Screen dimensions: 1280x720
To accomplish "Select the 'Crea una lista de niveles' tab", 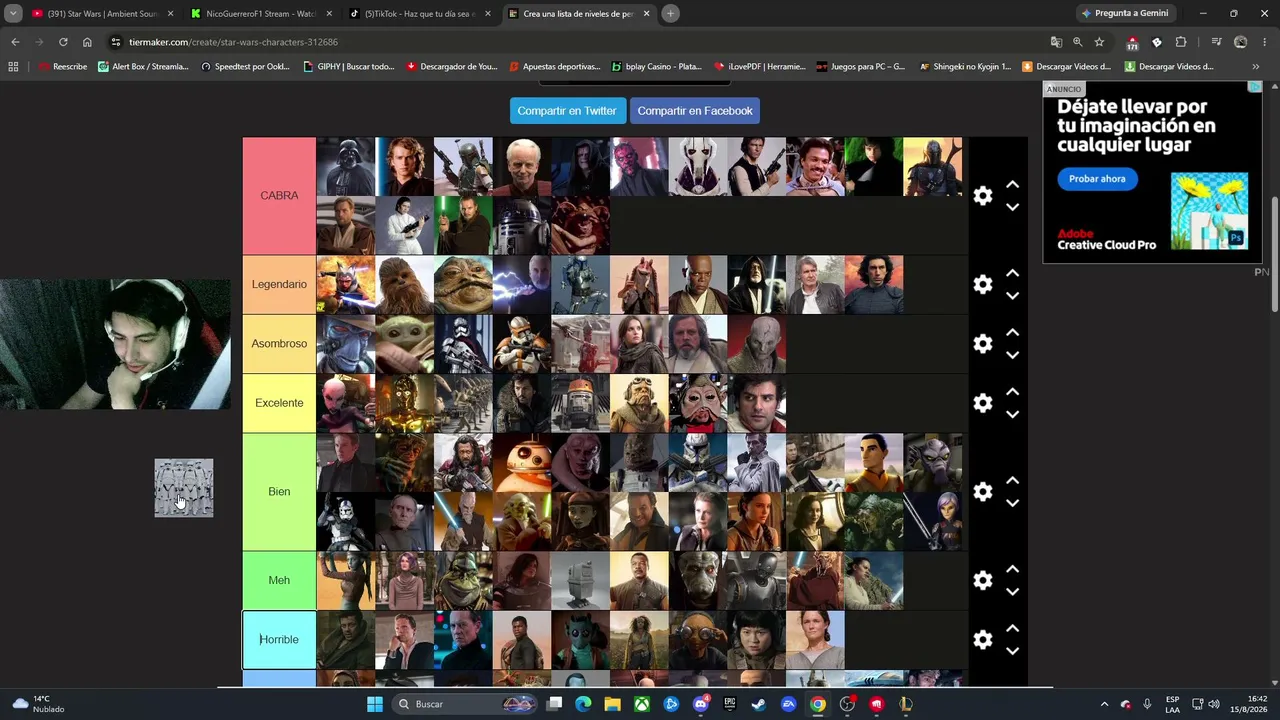I will 578,14.
